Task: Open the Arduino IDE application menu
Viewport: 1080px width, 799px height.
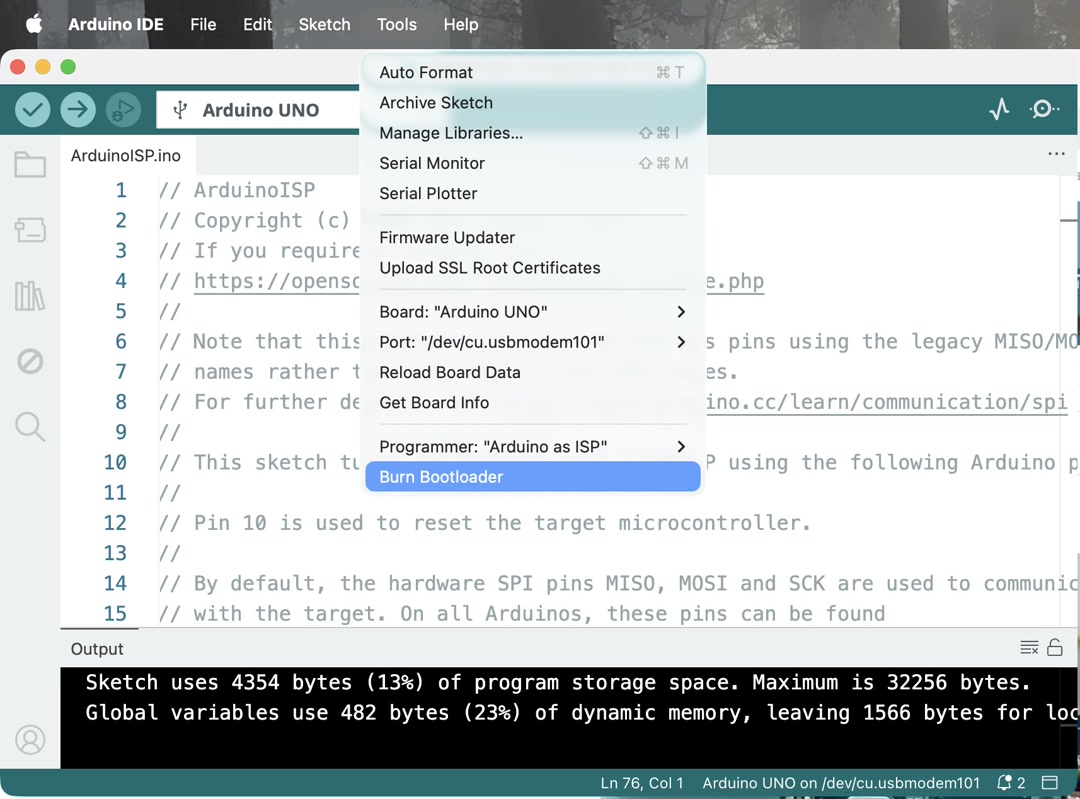Action: [116, 25]
